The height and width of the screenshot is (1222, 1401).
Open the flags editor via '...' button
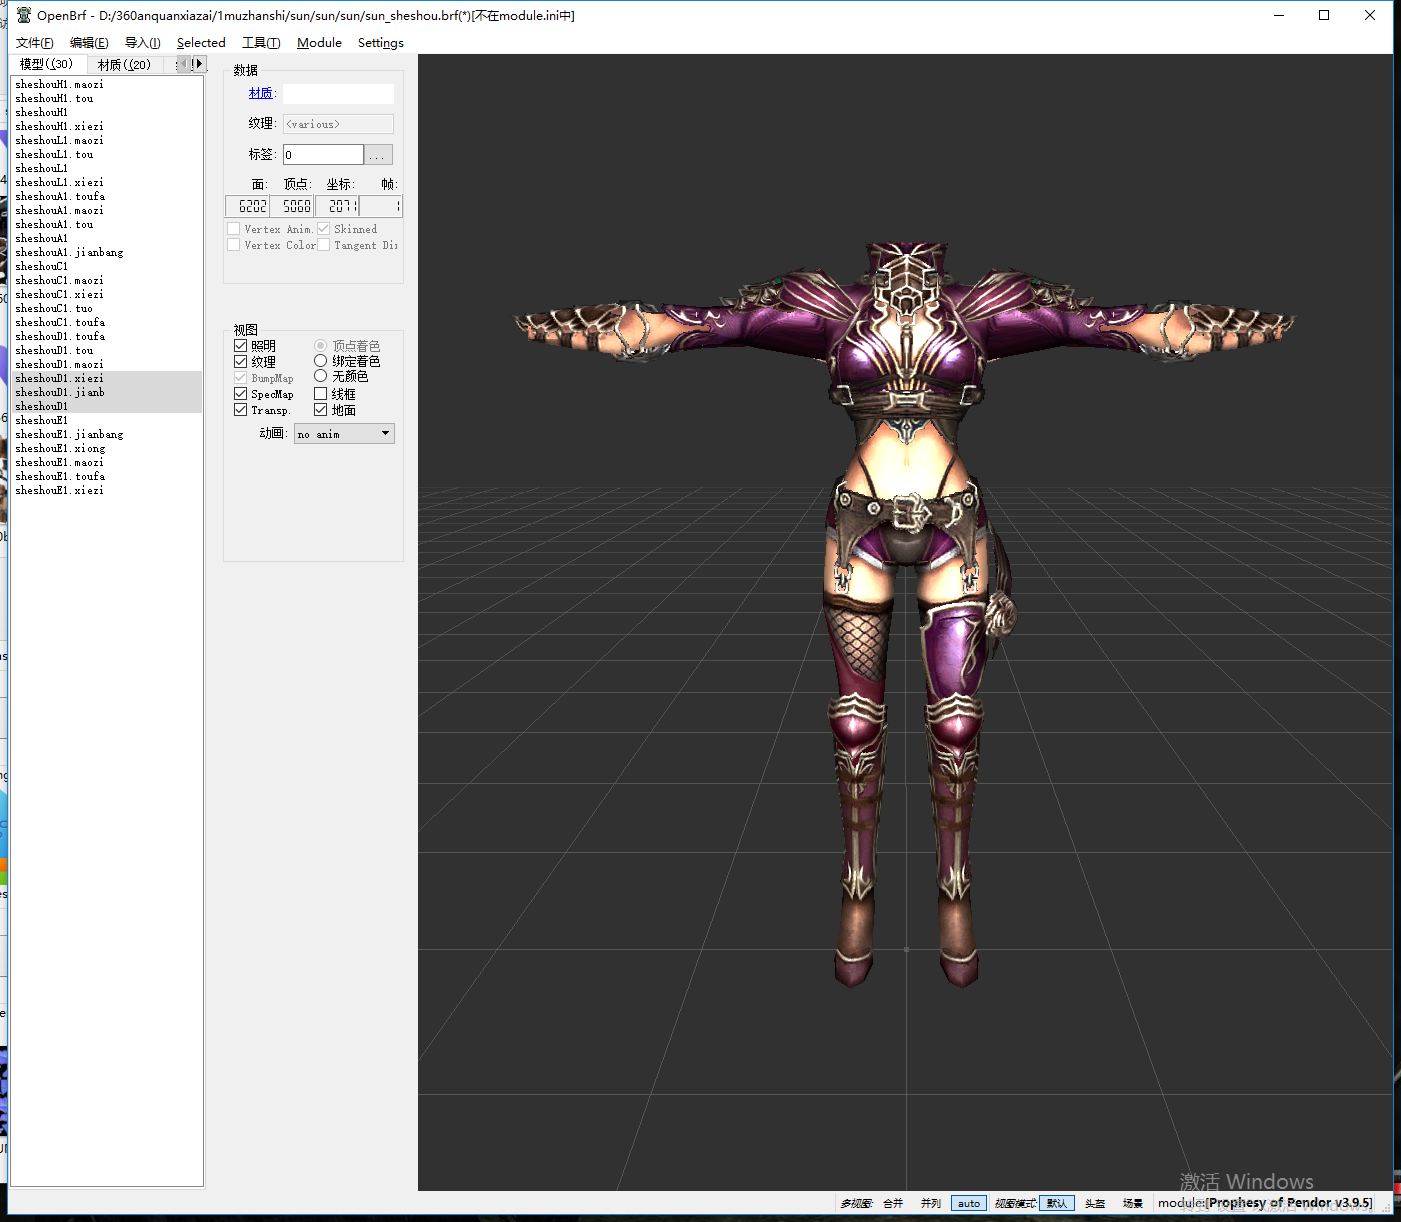click(x=378, y=155)
